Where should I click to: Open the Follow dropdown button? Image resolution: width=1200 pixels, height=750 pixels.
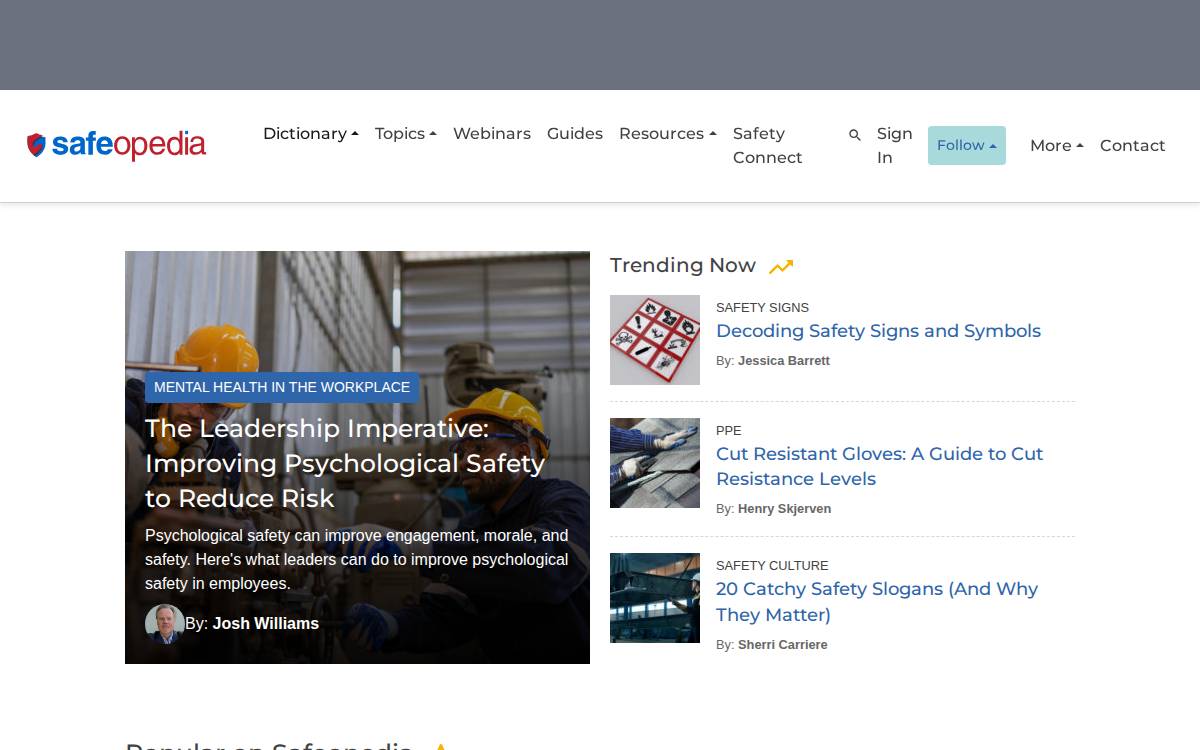click(967, 145)
